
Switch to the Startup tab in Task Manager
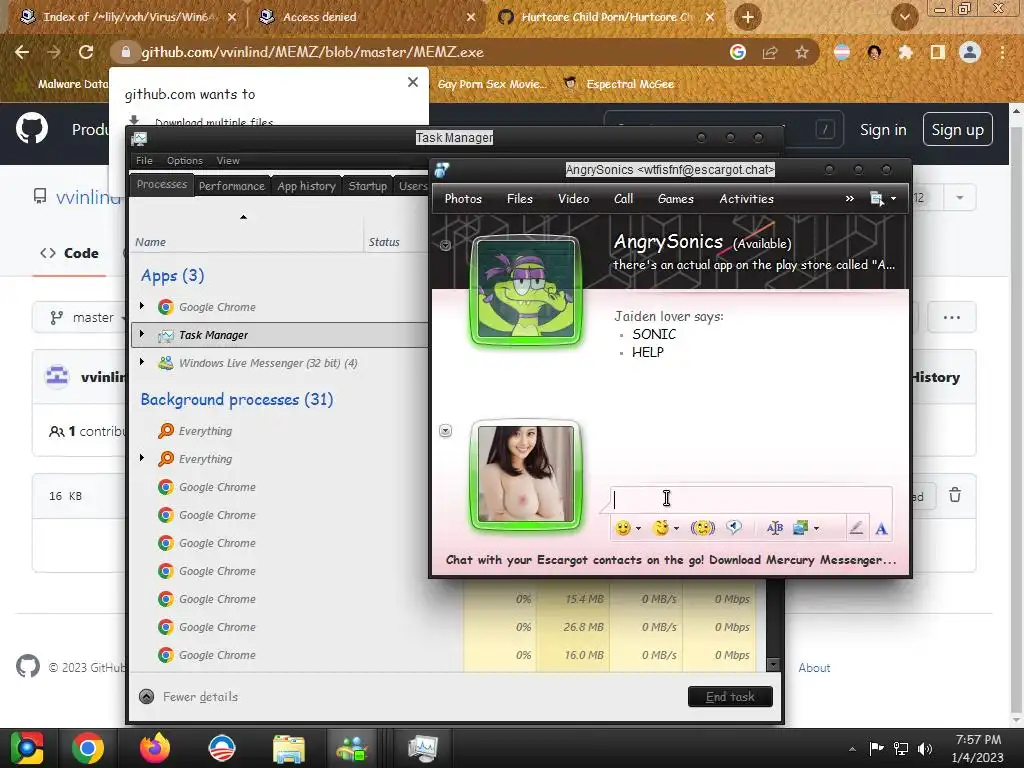(x=368, y=186)
